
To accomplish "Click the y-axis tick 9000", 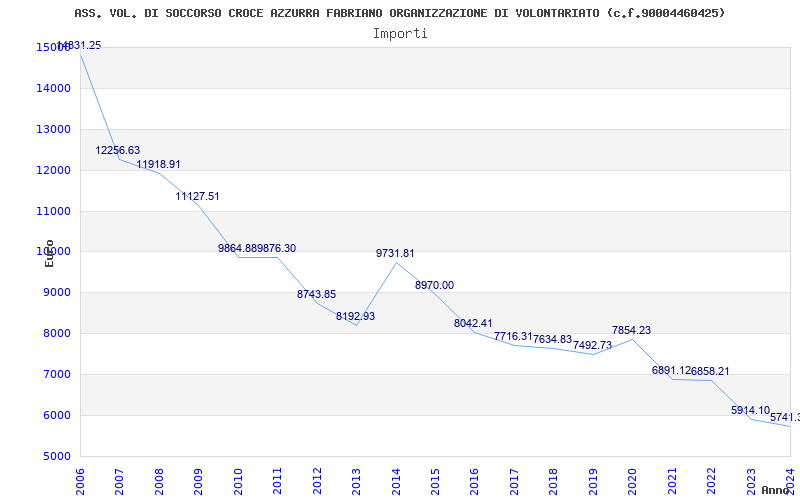I will coord(57,293).
